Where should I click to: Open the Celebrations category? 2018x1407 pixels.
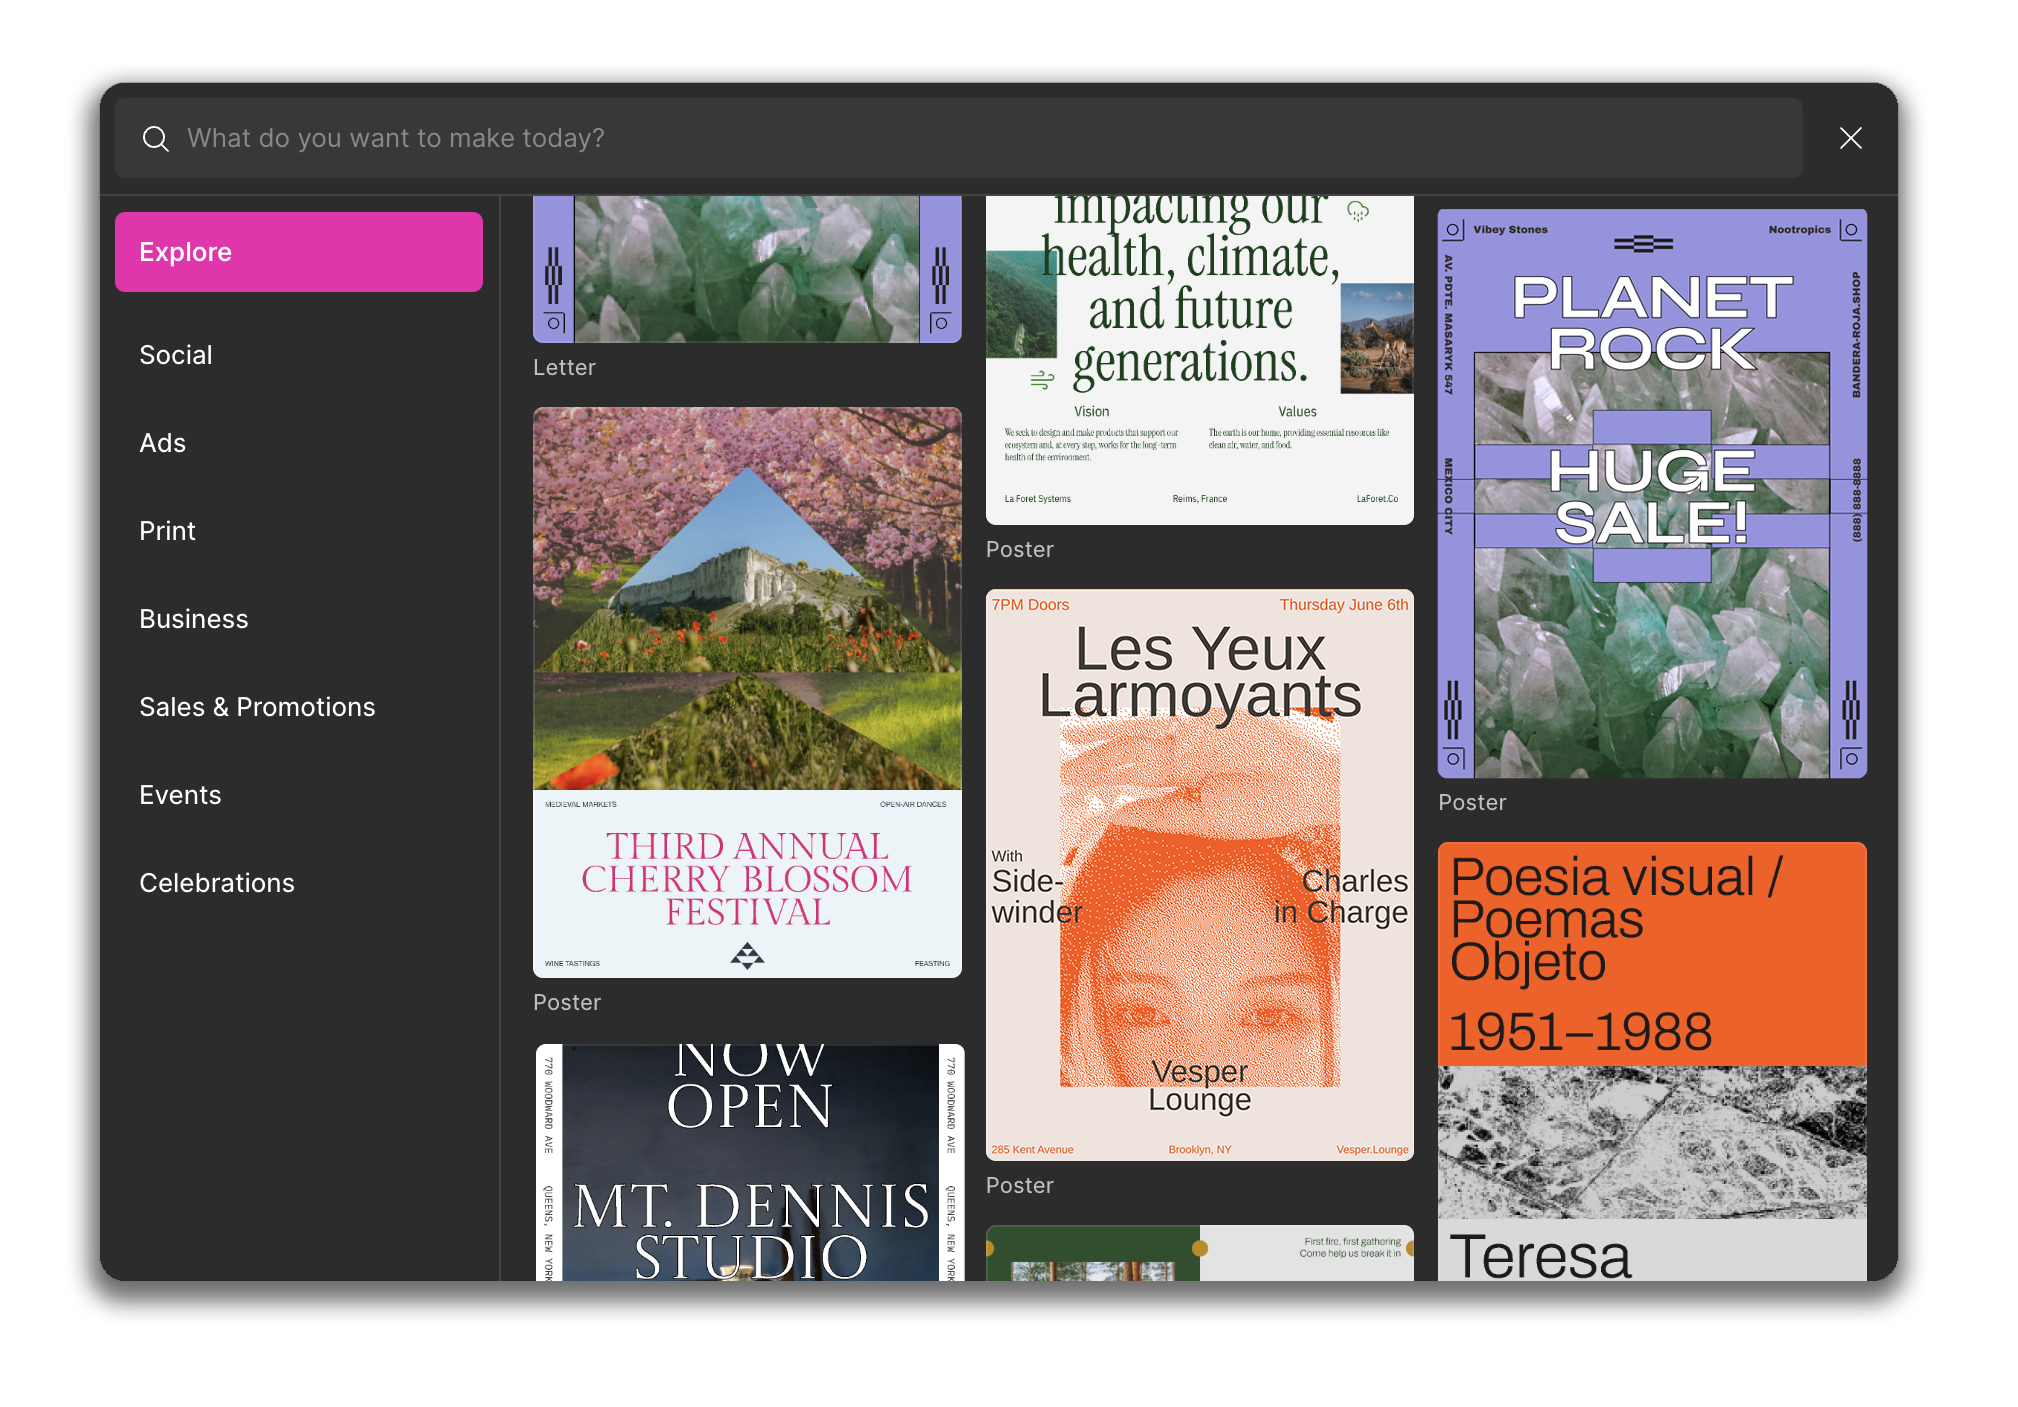(x=217, y=883)
